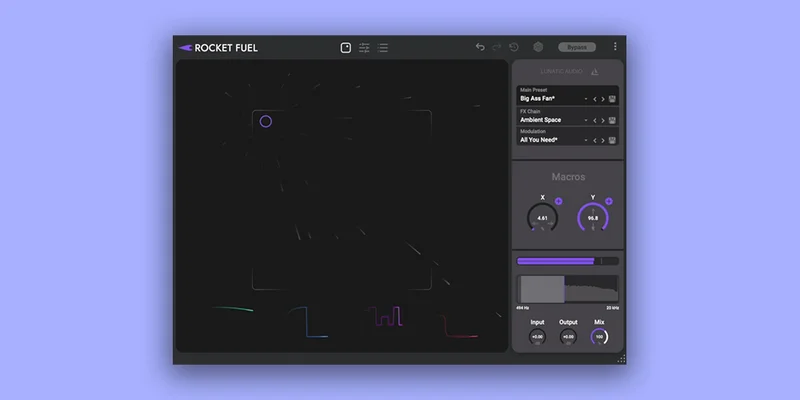Click the purple plus beside Y macro

tap(609, 202)
